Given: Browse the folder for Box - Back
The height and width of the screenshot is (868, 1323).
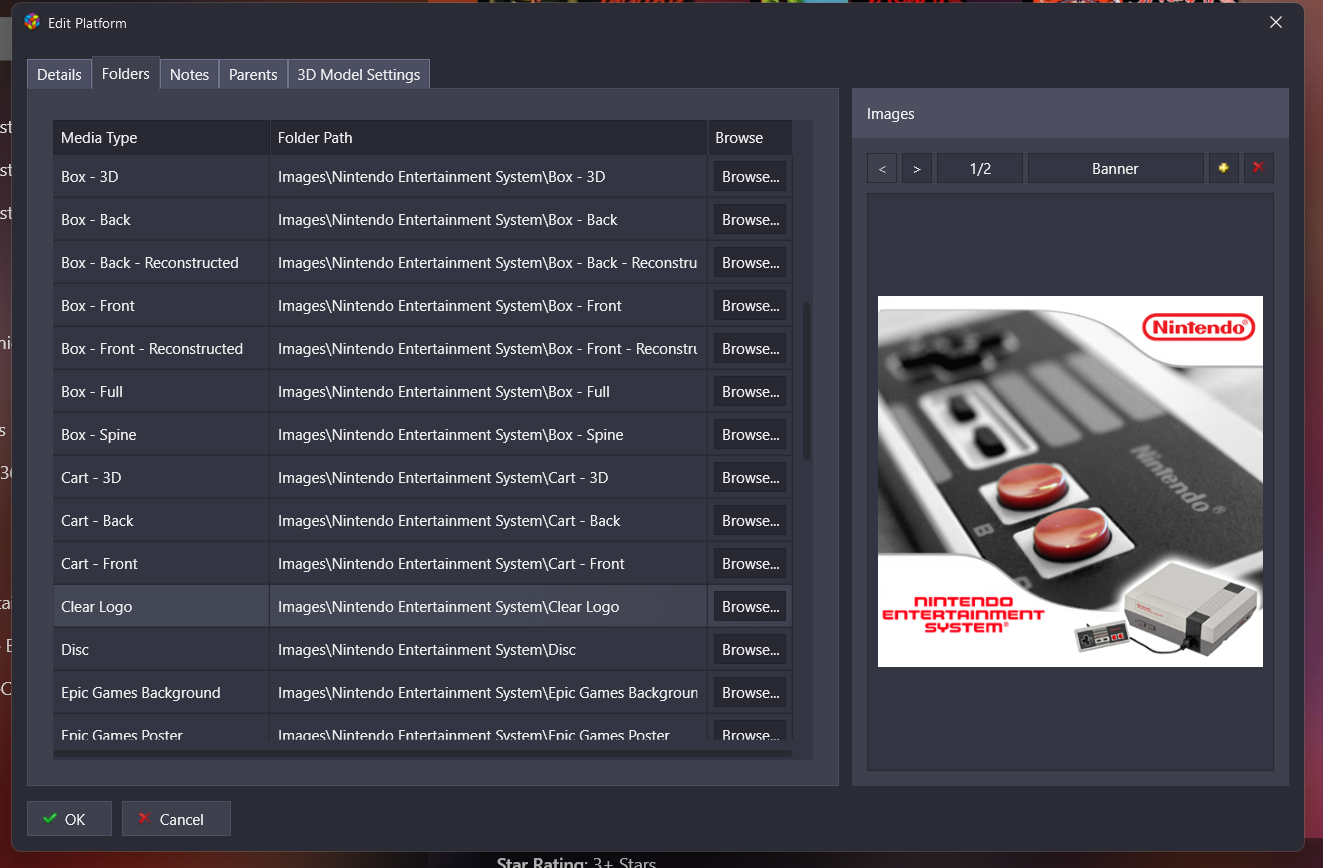Looking at the screenshot, I should coord(750,220).
